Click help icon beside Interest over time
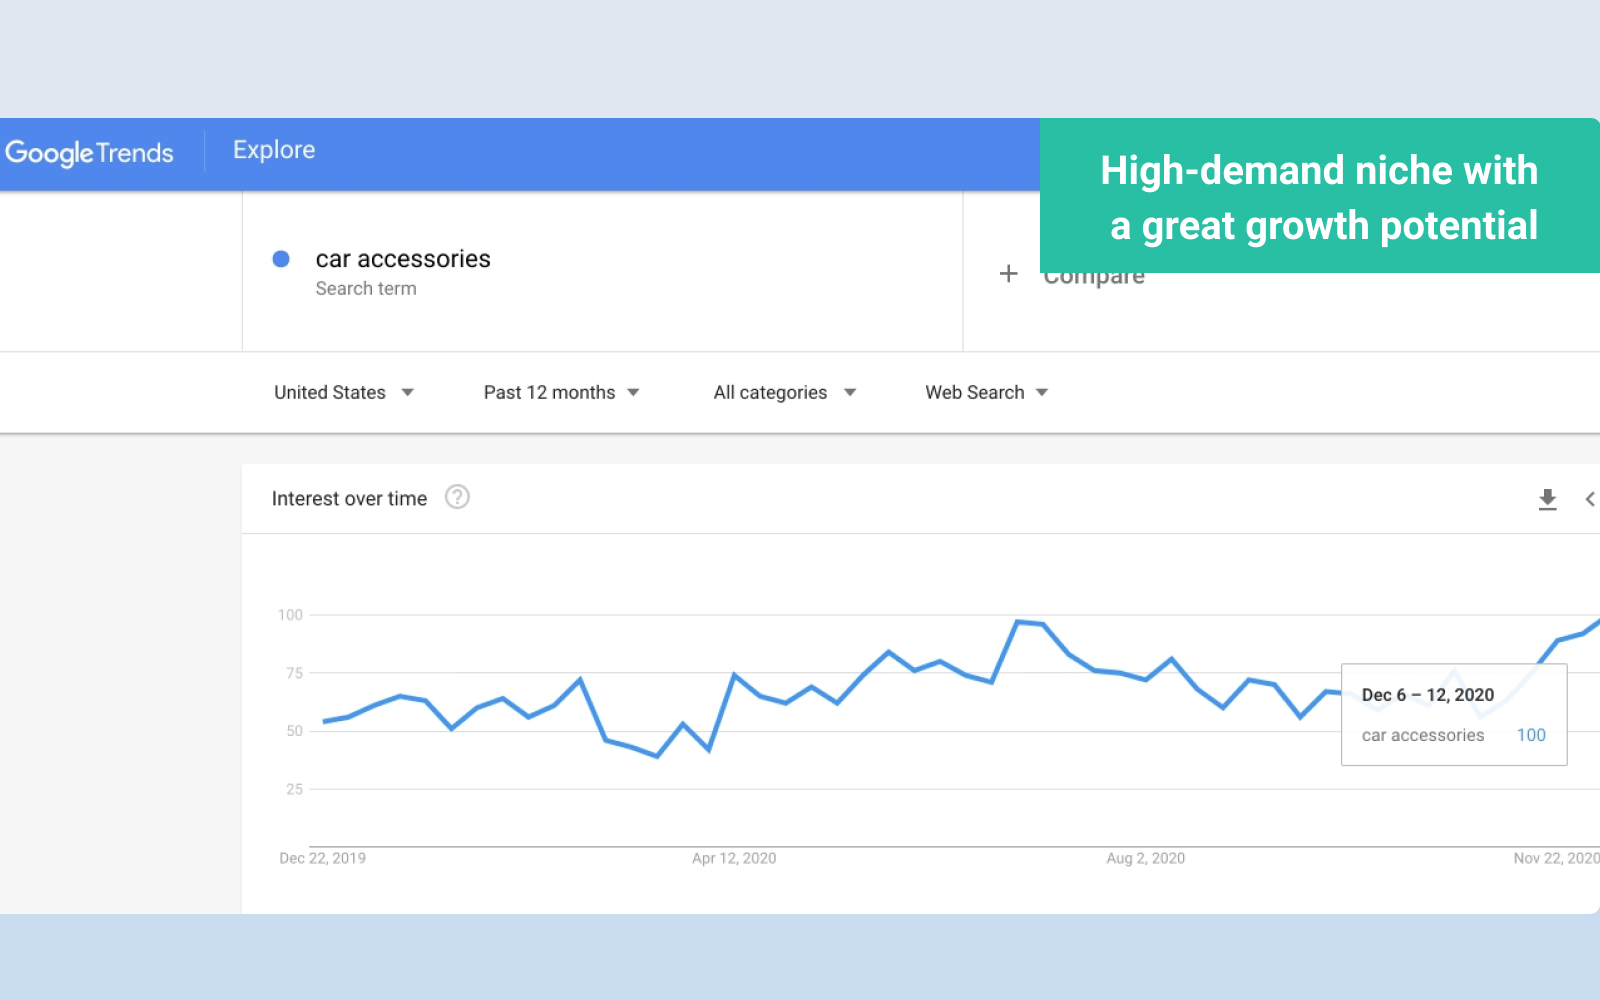1600x1000 pixels. tap(457, 497)
